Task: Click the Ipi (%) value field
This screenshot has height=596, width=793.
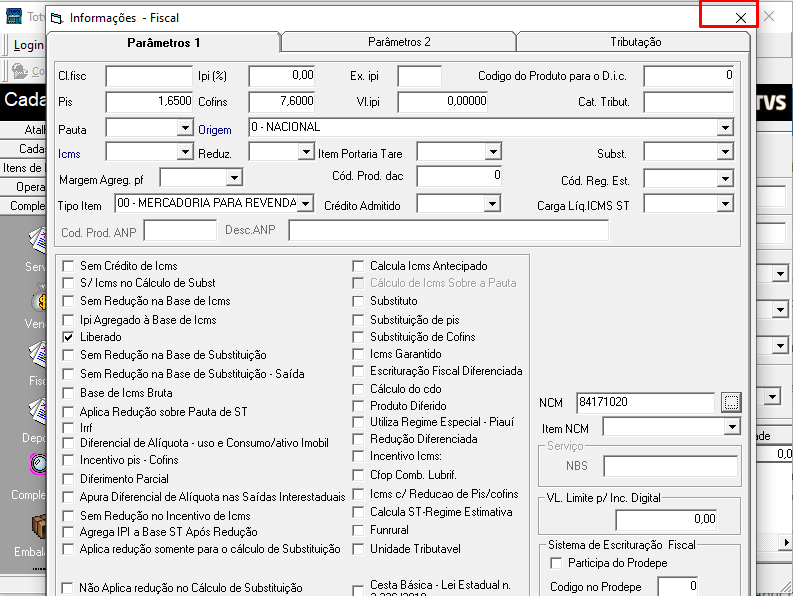Action: coord(282,76)
